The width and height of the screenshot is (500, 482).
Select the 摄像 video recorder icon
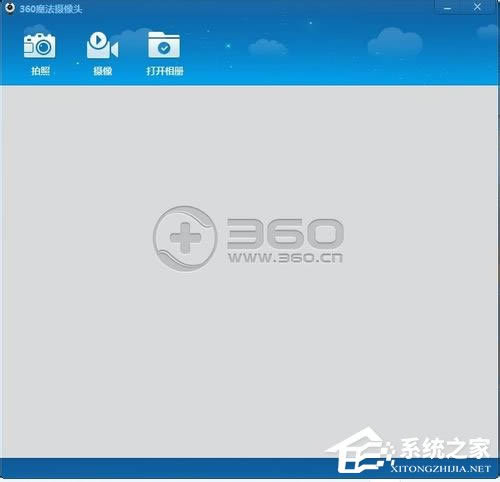point(102,45)
